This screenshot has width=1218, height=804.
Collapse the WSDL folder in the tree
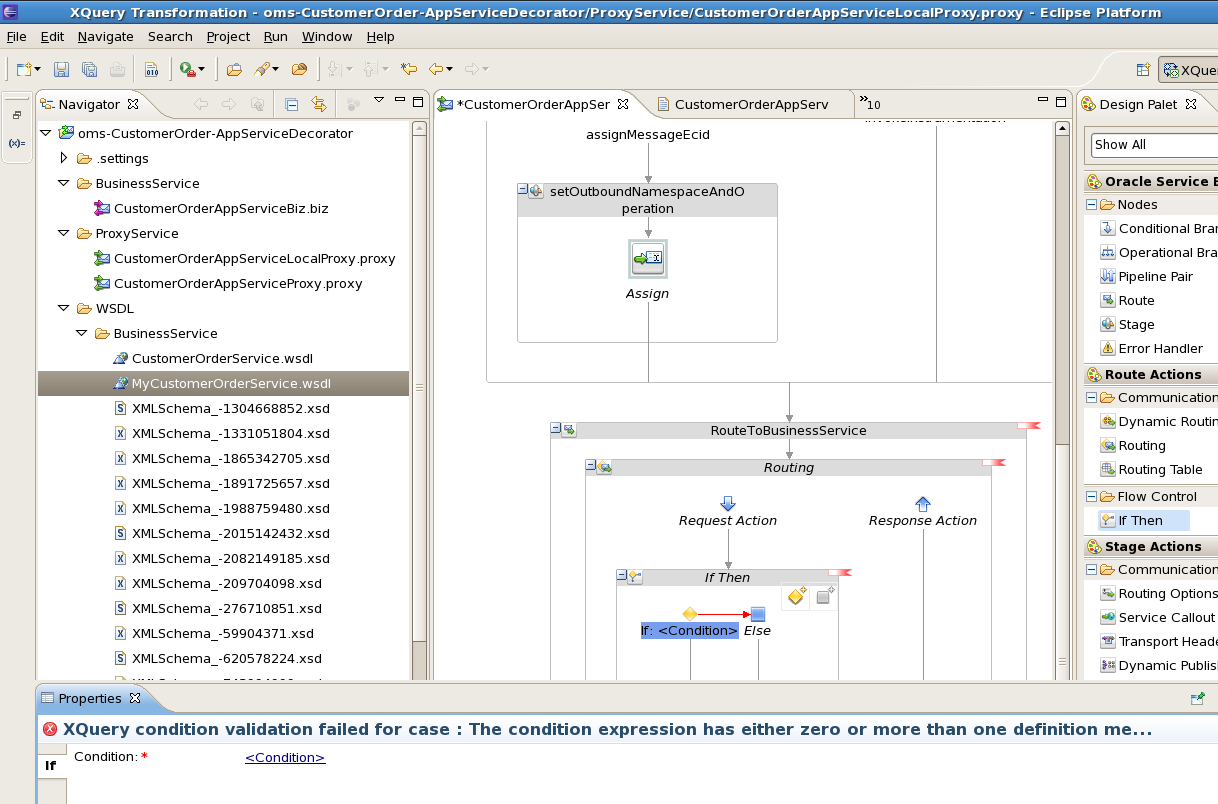(x=64, y=308)
